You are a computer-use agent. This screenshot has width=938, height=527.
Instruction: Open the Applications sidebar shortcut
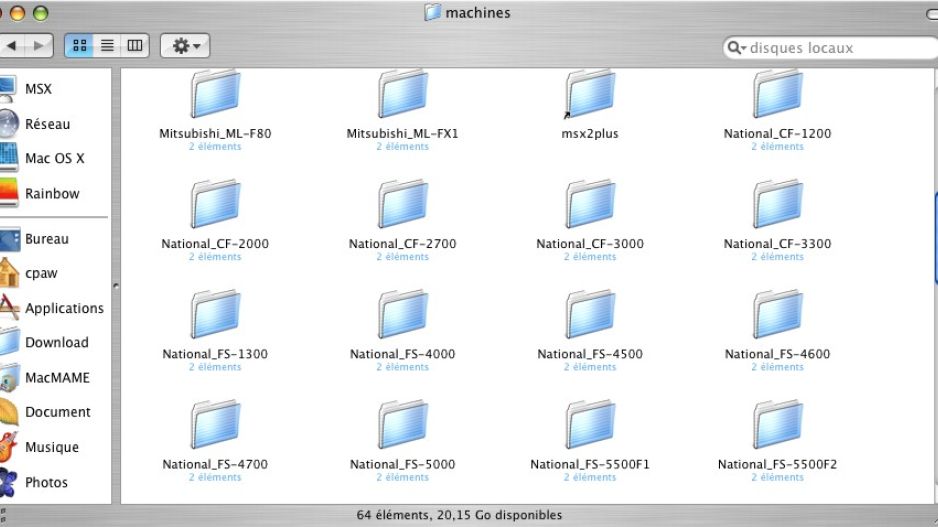(64, 308)
